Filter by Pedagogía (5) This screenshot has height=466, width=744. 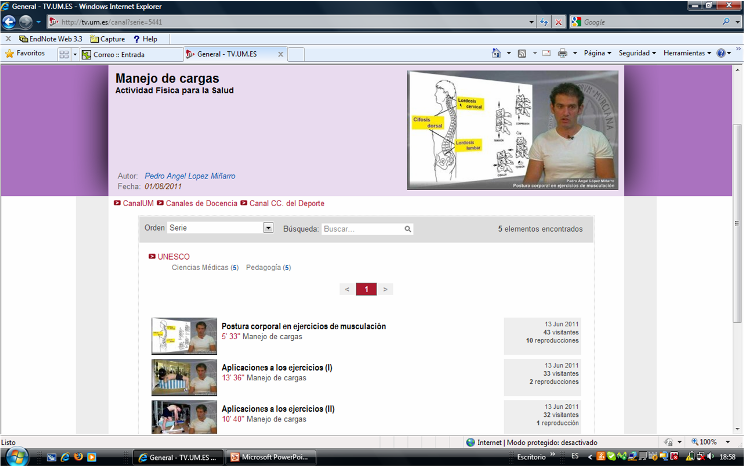[x=269, y=268]
